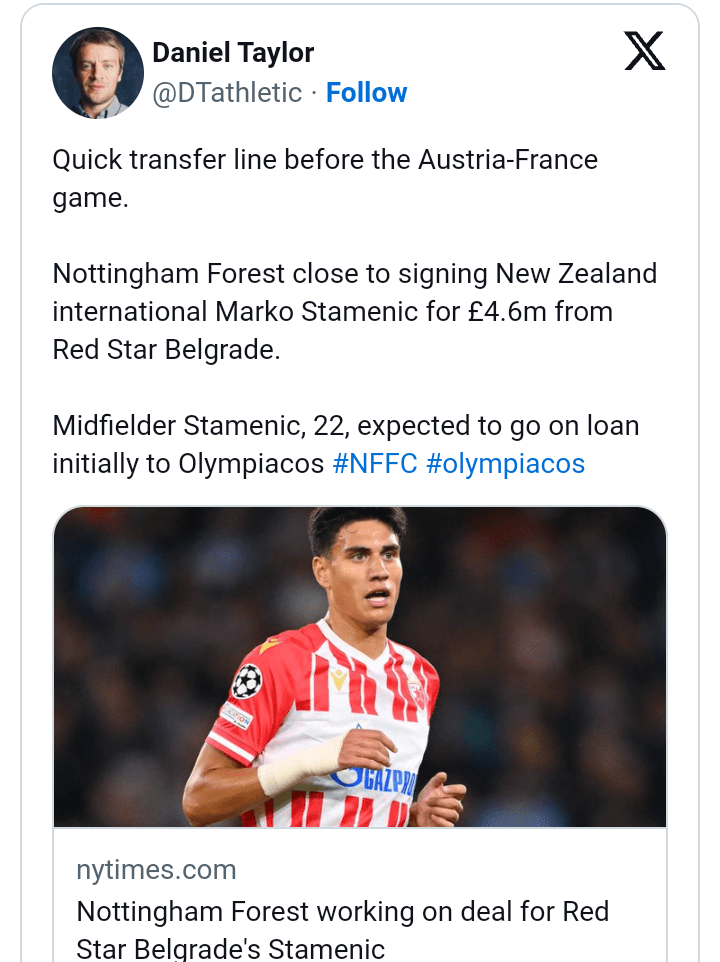Open the #NFFC hashtag
Screen dimensions: 720x962
coord(374,464)
